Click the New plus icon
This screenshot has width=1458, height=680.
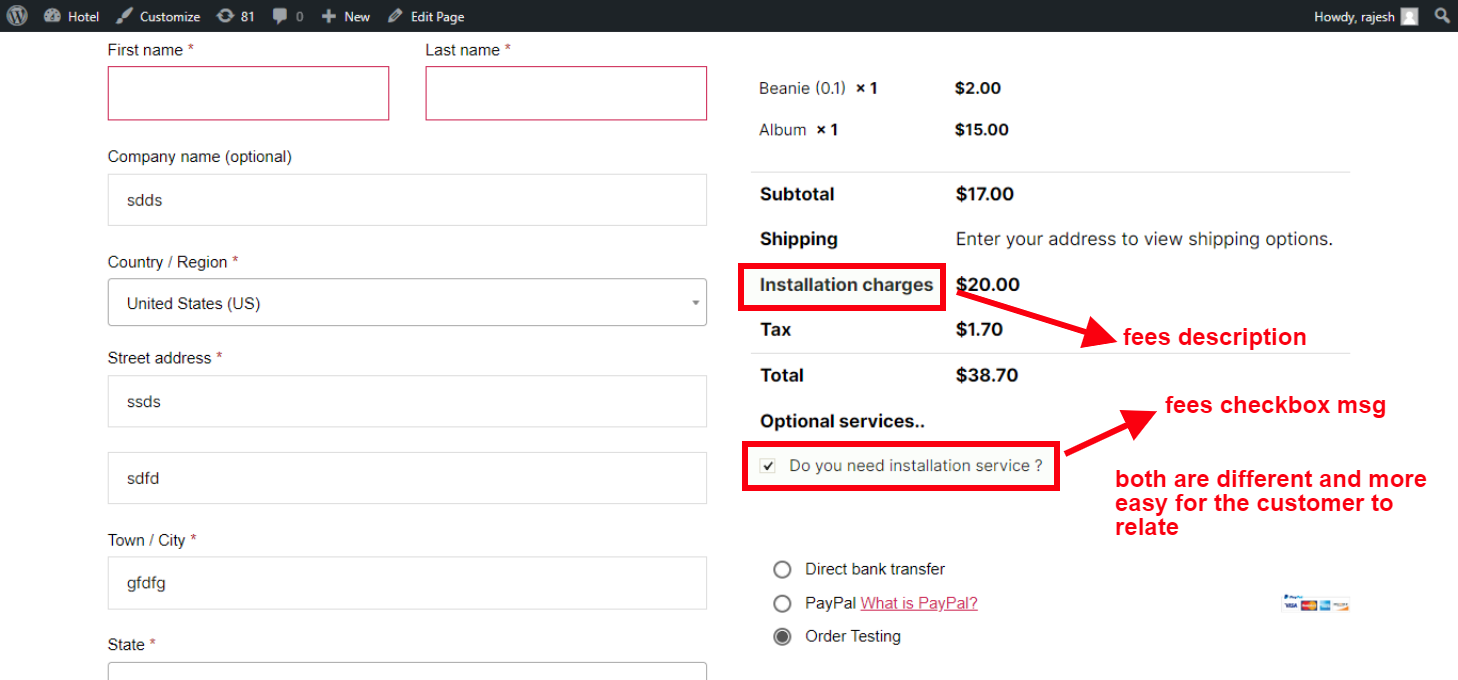328,16
